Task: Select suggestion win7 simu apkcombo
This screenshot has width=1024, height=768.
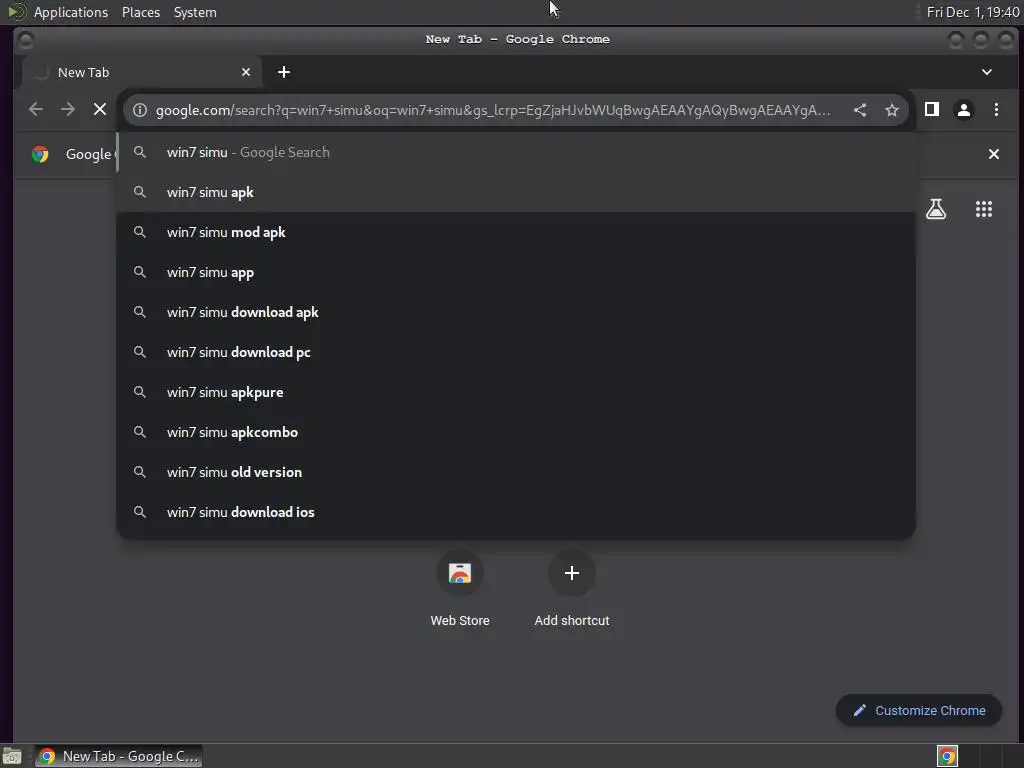Action: tap(516, 432)
